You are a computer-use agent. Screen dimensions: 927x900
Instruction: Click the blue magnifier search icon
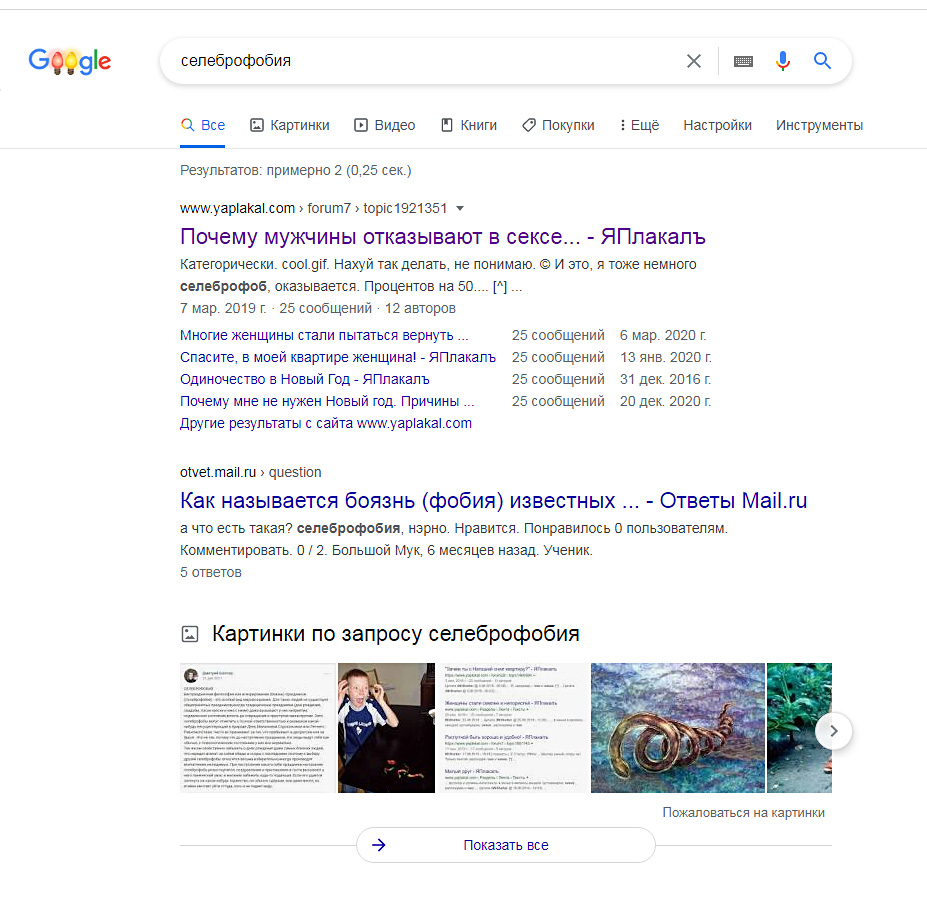822,60
